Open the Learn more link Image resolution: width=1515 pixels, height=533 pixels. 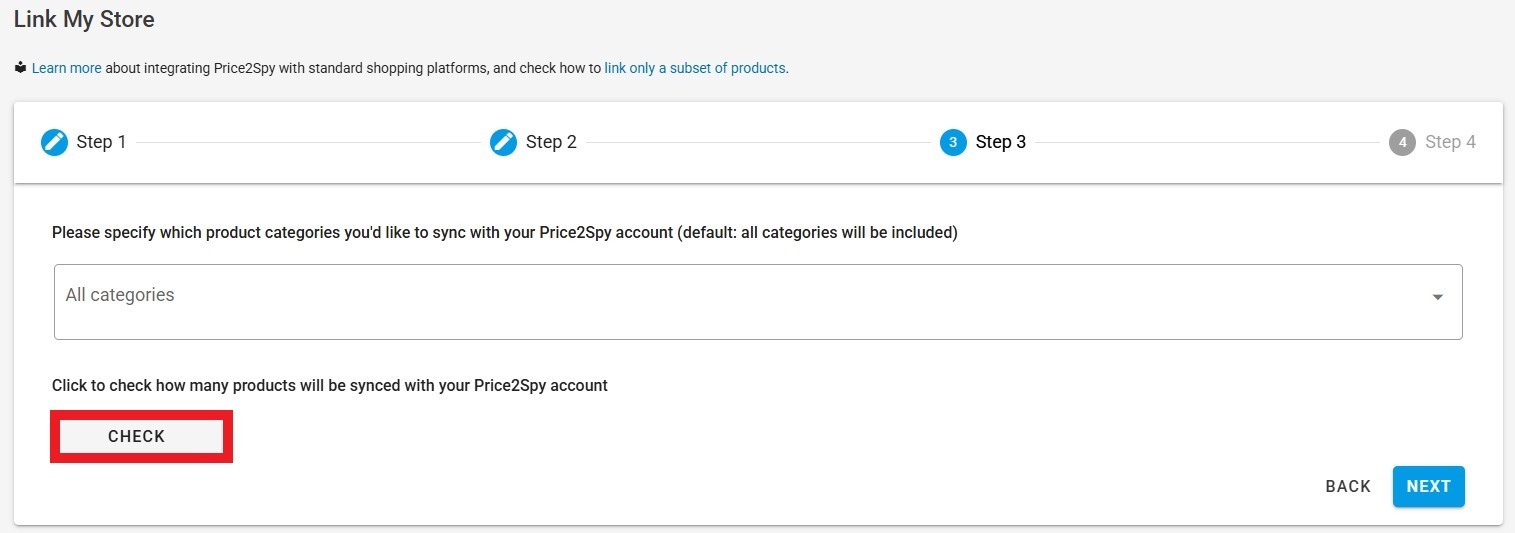point(67,68)
